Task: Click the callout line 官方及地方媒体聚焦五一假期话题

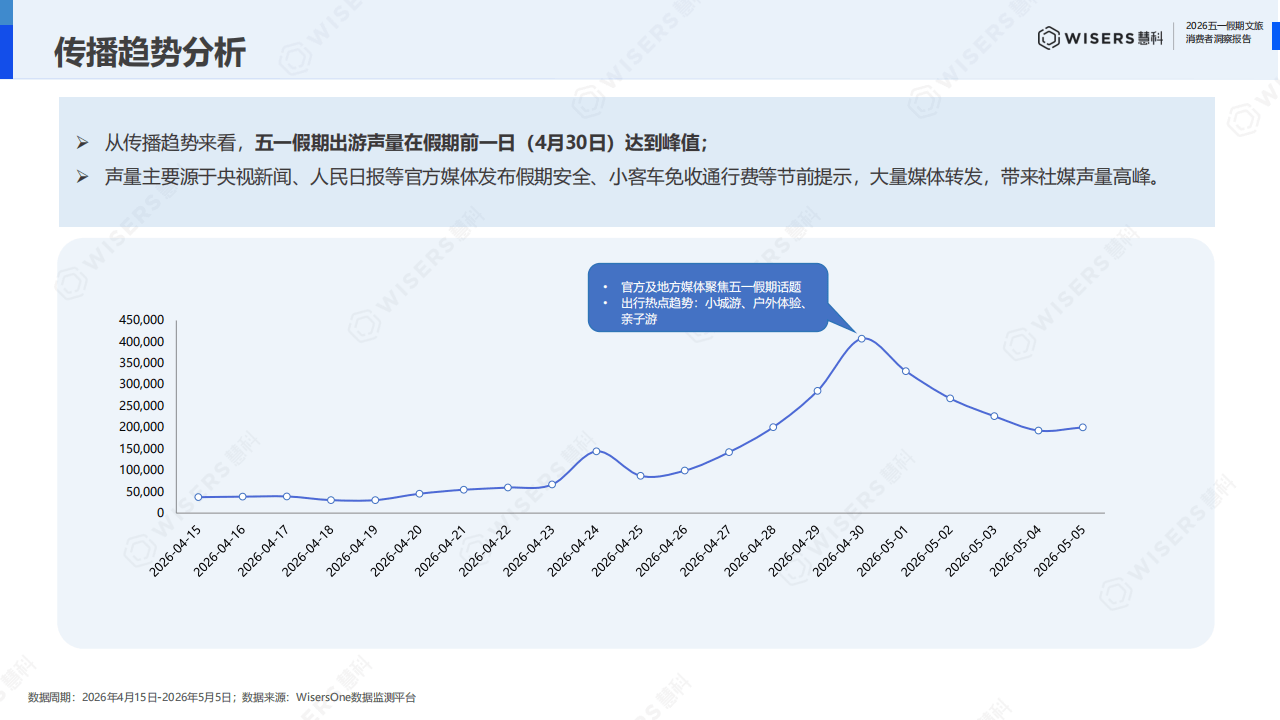Action: (711, 286)
